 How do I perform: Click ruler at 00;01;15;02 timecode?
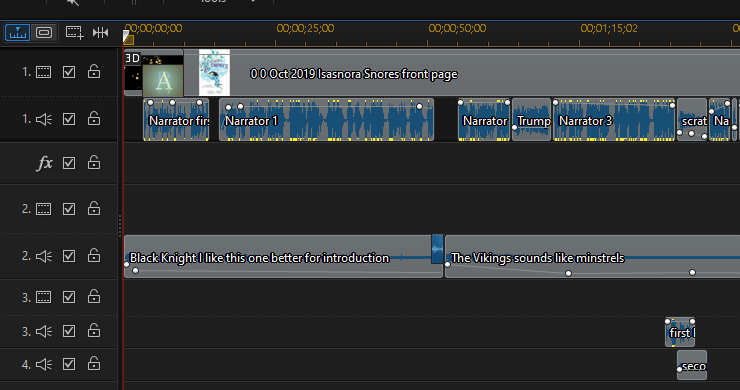(x=609, y=28)
